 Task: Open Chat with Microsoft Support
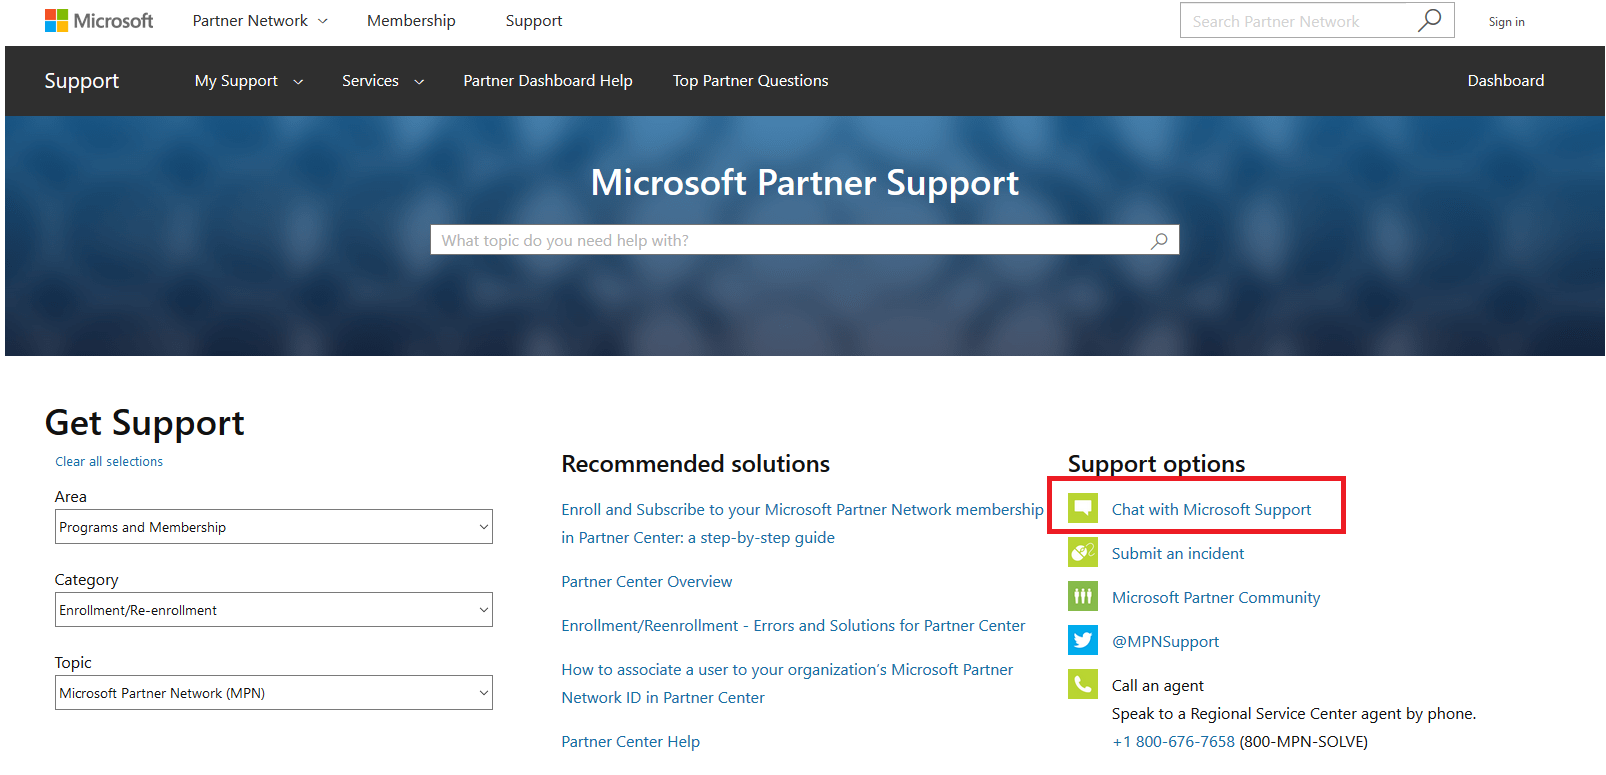(x=1211, y=510)
